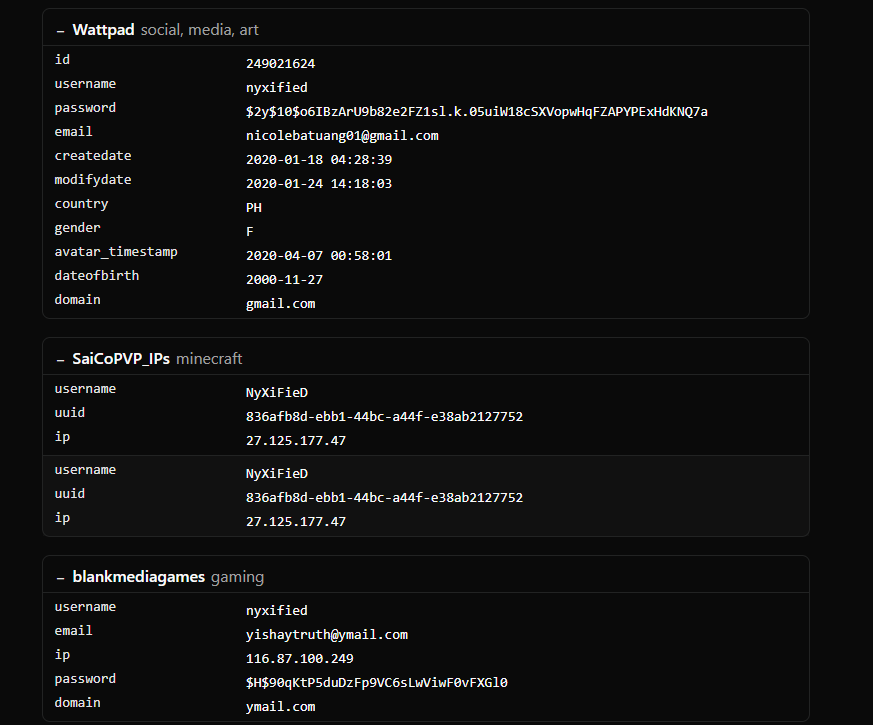
Task: Select the country value PH
Action: tap(254, 208)
